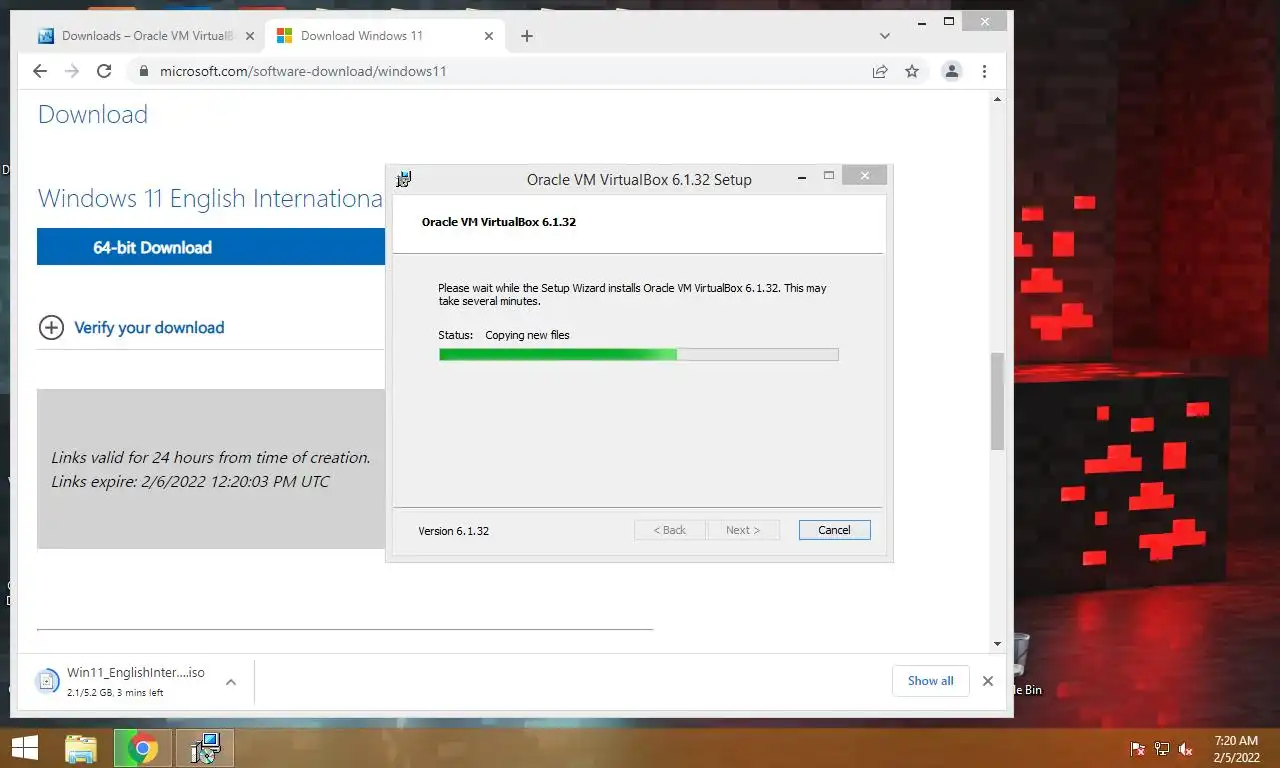Click the Action Center flag tray icon
This screenshot has height=768, width=1280.
pos(1137,748)
